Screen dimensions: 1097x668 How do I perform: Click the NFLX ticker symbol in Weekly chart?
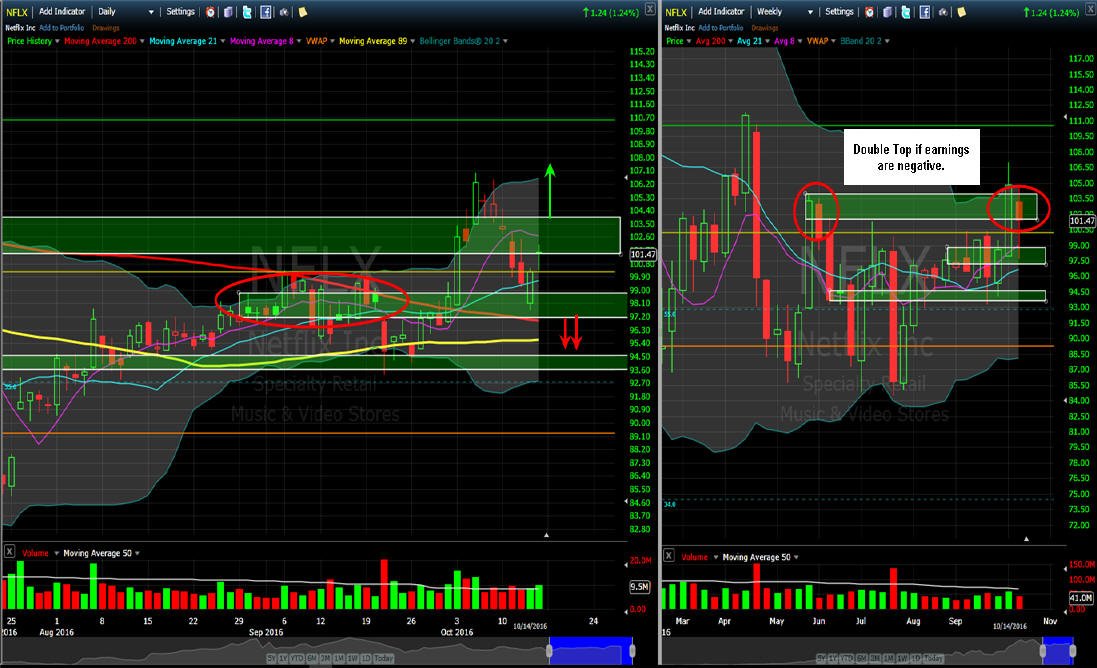[x=676, y=12]
